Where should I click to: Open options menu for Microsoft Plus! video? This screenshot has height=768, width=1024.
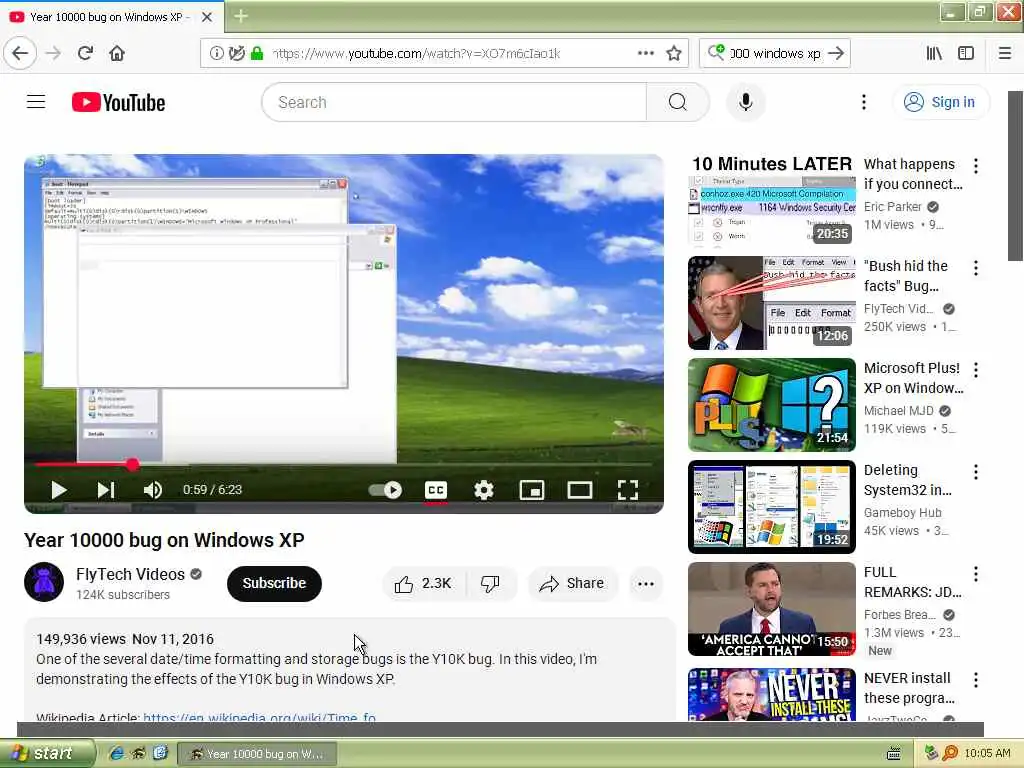pos(976,370)
